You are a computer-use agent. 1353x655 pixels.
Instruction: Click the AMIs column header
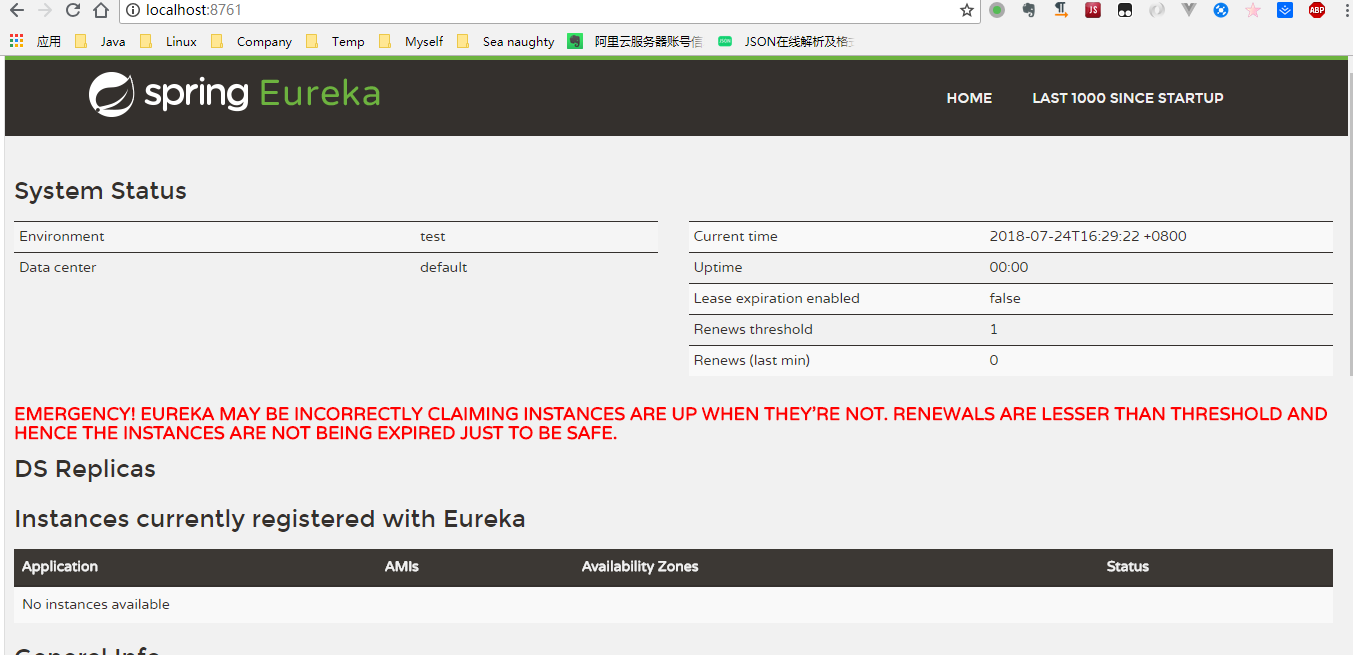tap(402, 567)
